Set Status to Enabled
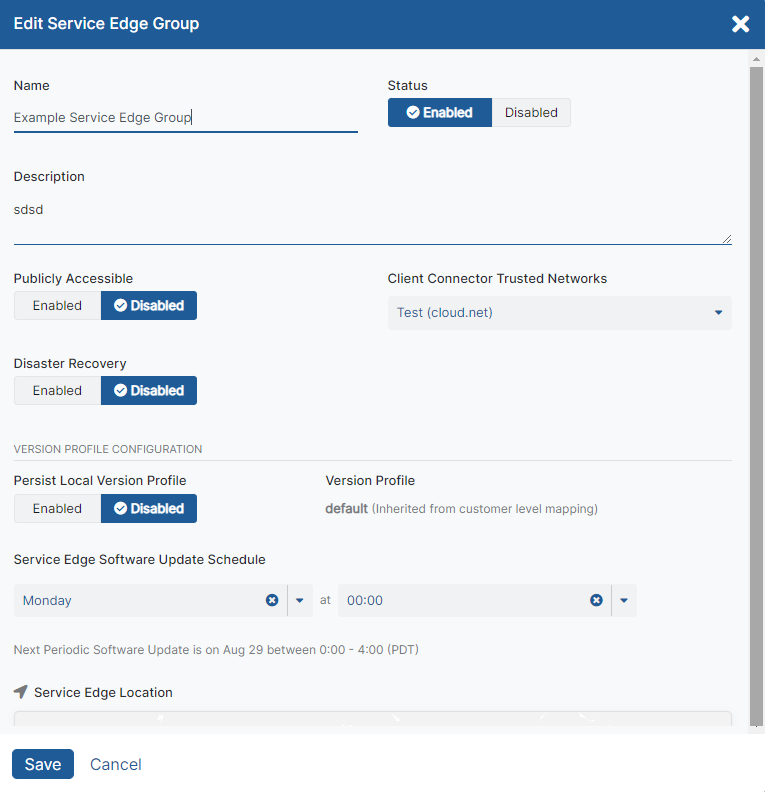Image resolution: width=765 pixels, height=792 pixels. click(x=440, y=113)
